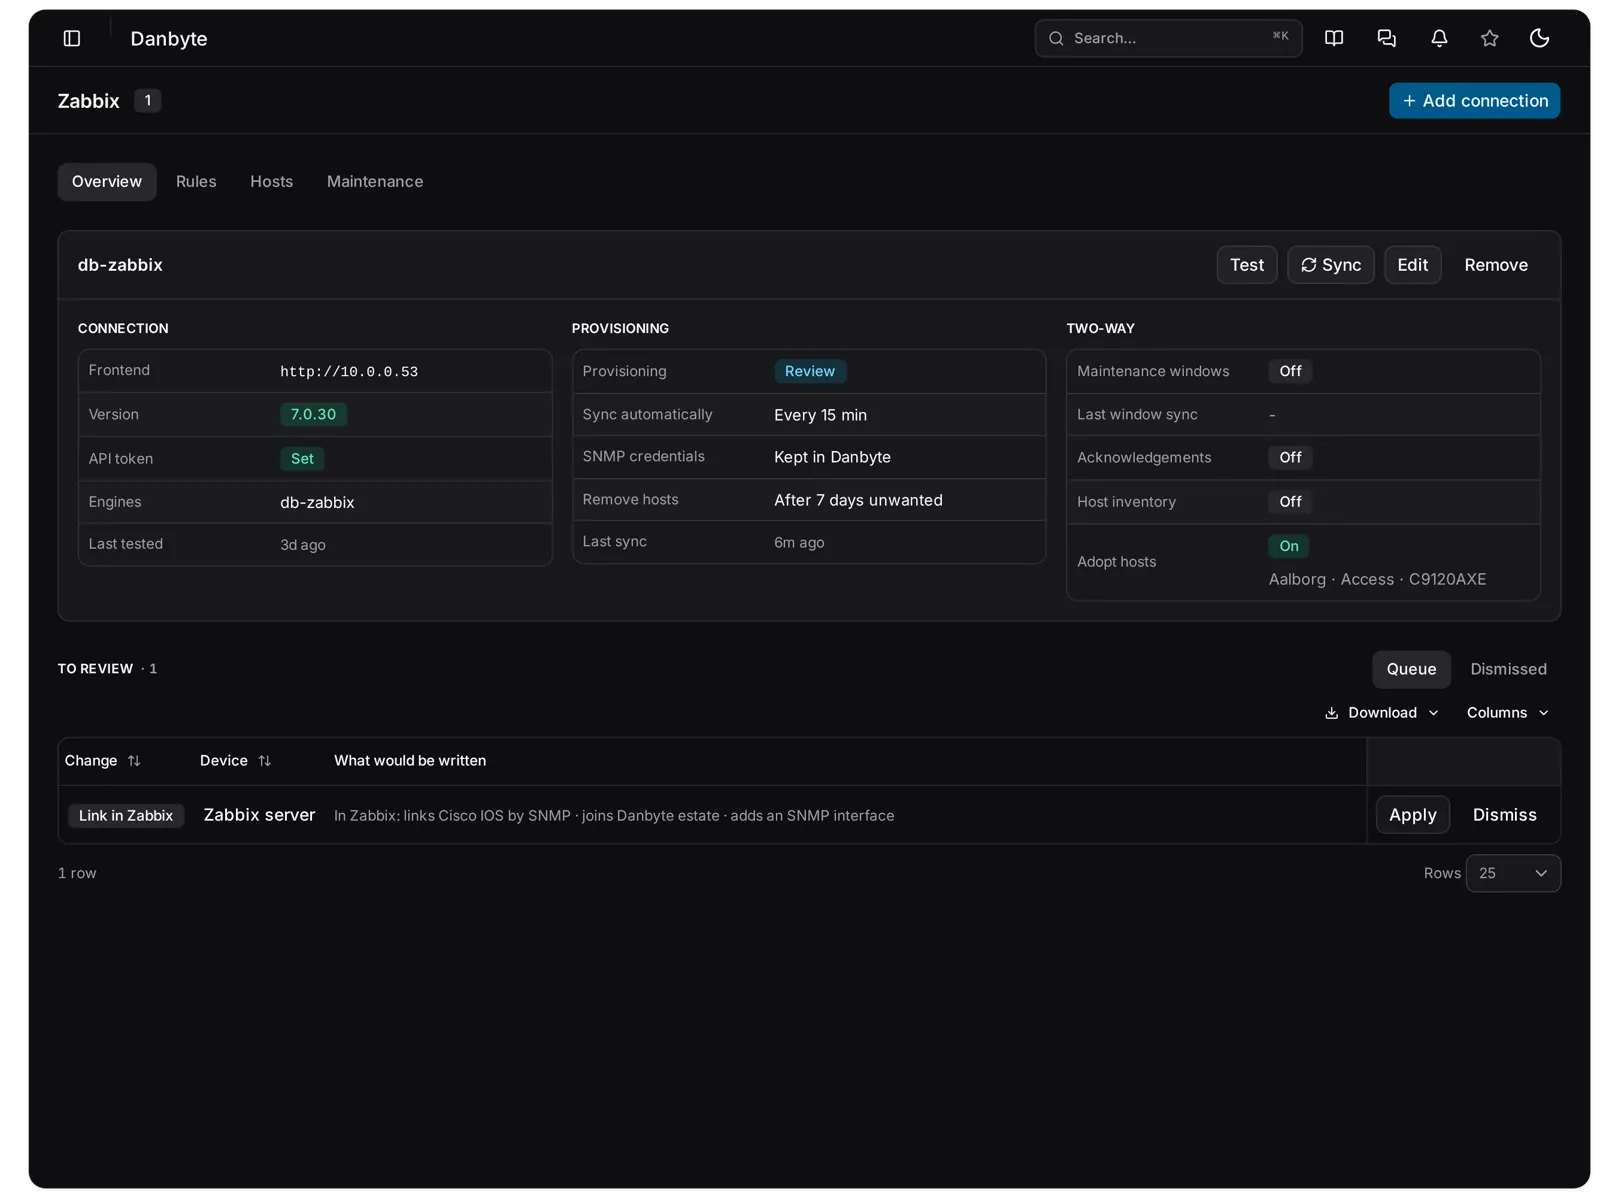Image resolution: width=1600 pixels, height=1198 pixels.
Task: Click Adopt hosts On badge
Action: [x=1289, y=546]
